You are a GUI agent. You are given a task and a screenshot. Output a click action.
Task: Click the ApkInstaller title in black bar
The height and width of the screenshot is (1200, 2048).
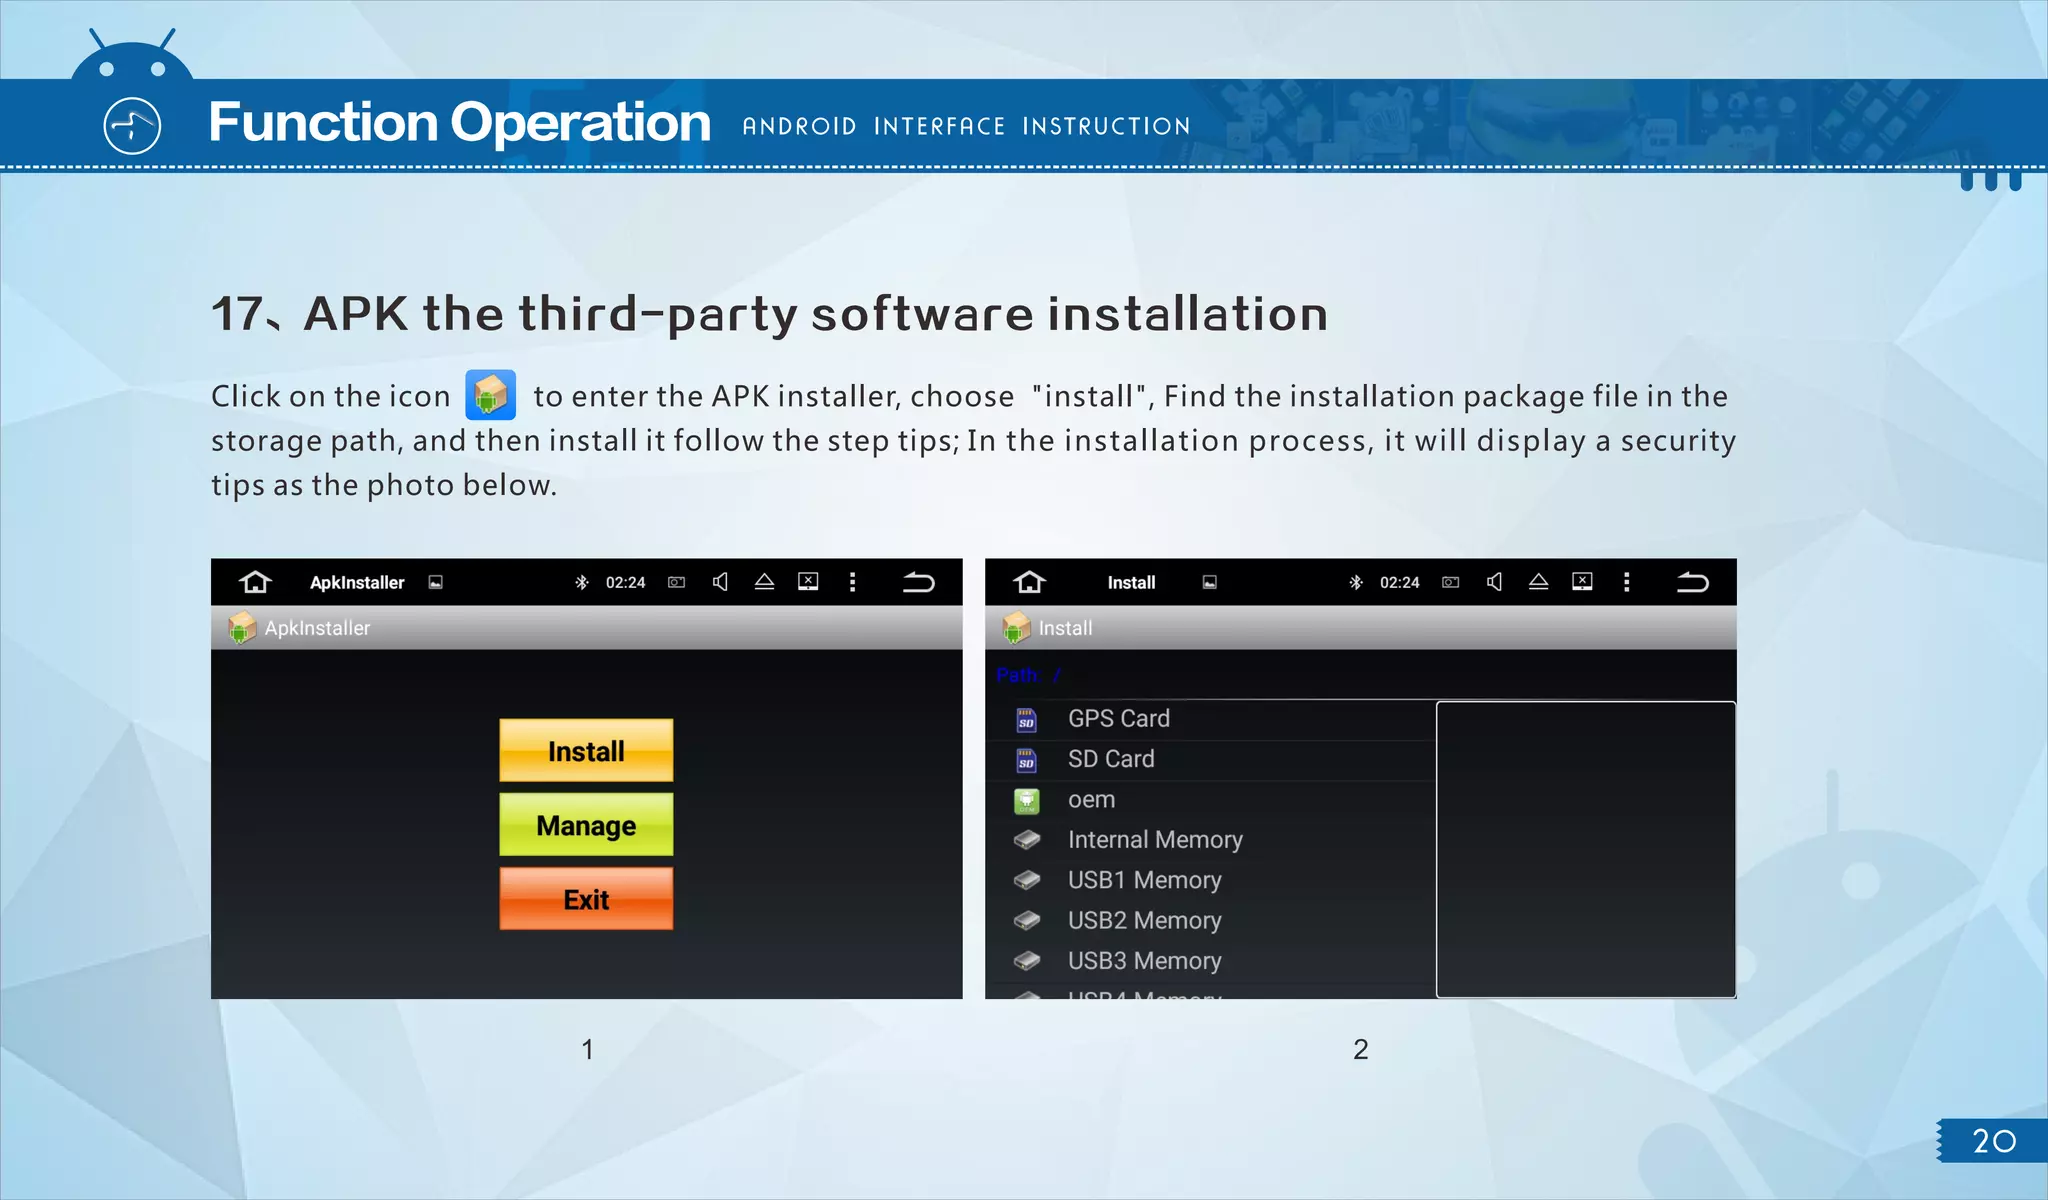pyautogui.click(x=357, y=582)
